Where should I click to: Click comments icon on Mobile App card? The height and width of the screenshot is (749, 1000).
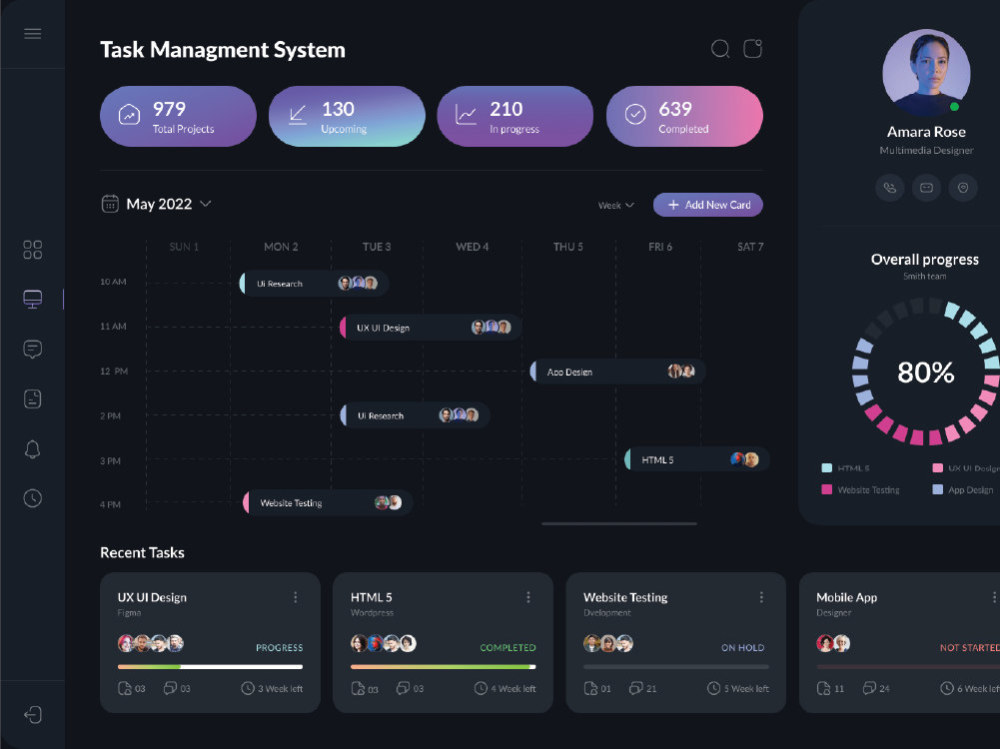coord(869,688)
